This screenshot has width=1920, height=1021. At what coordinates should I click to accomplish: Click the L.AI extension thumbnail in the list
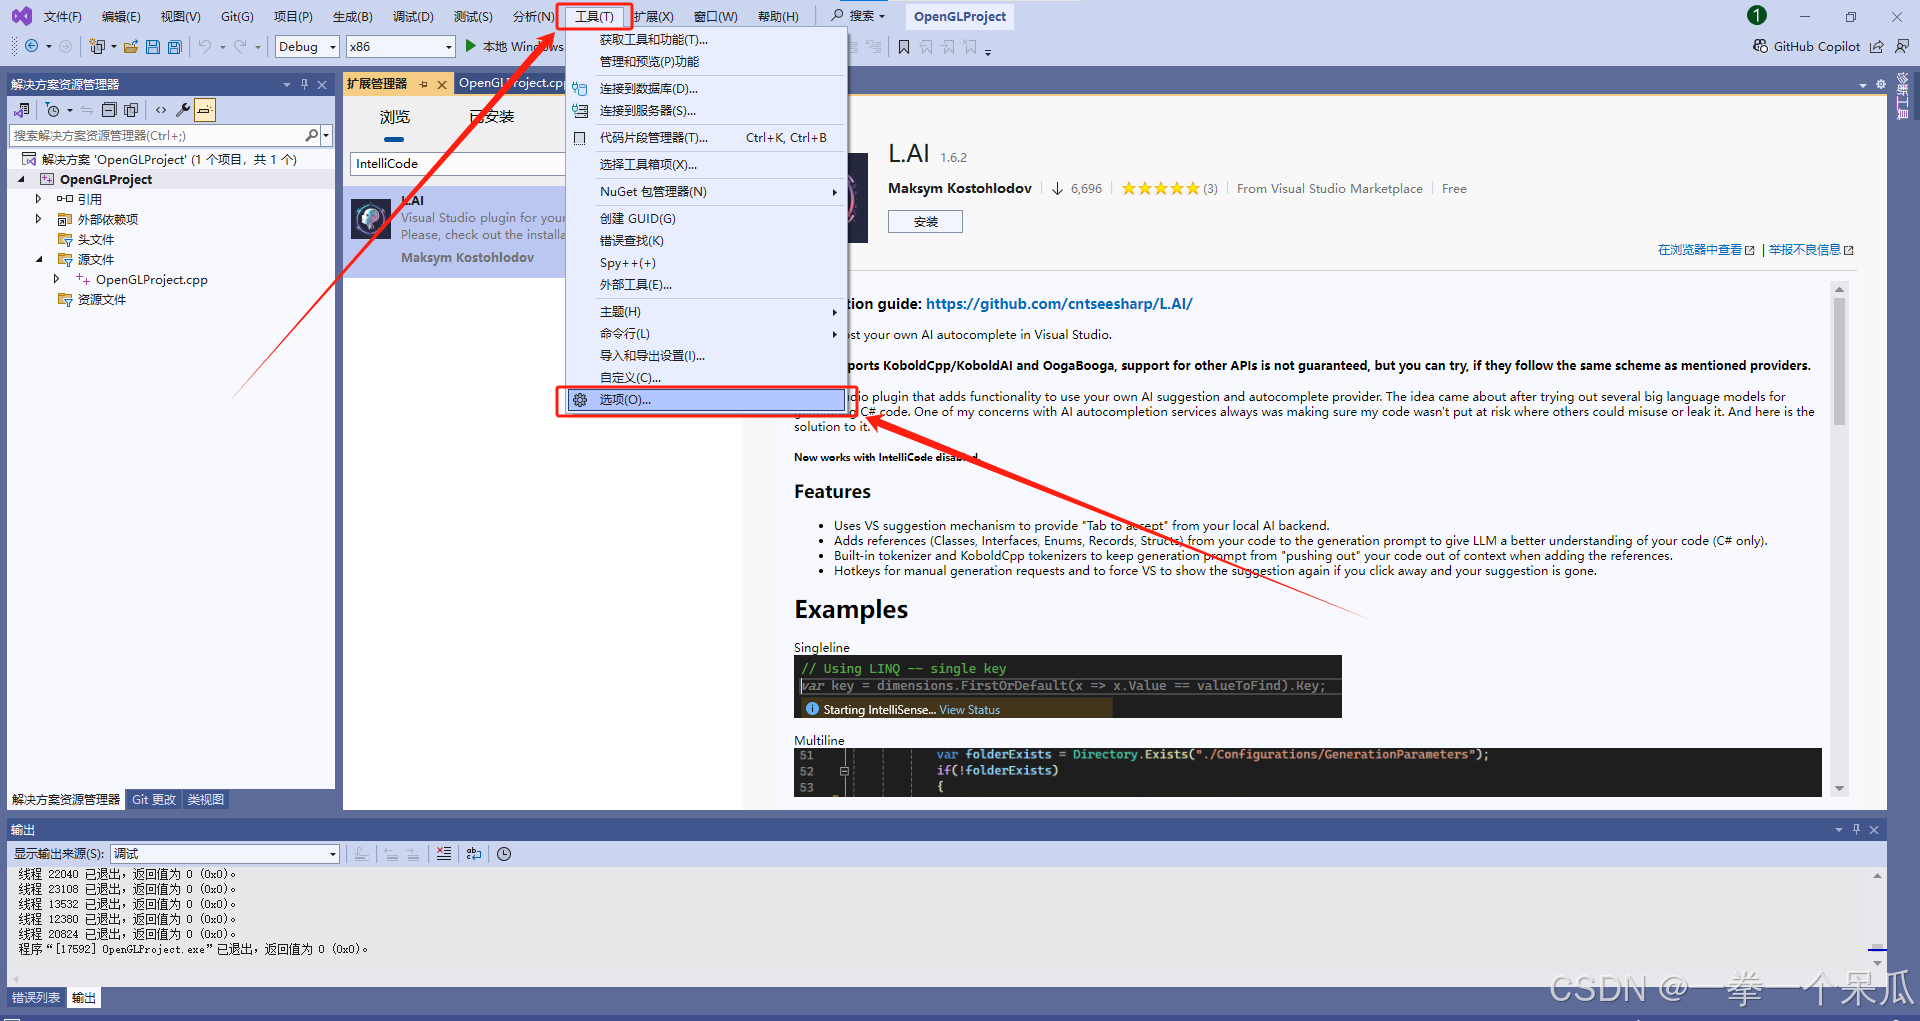(x=371, y=219)
